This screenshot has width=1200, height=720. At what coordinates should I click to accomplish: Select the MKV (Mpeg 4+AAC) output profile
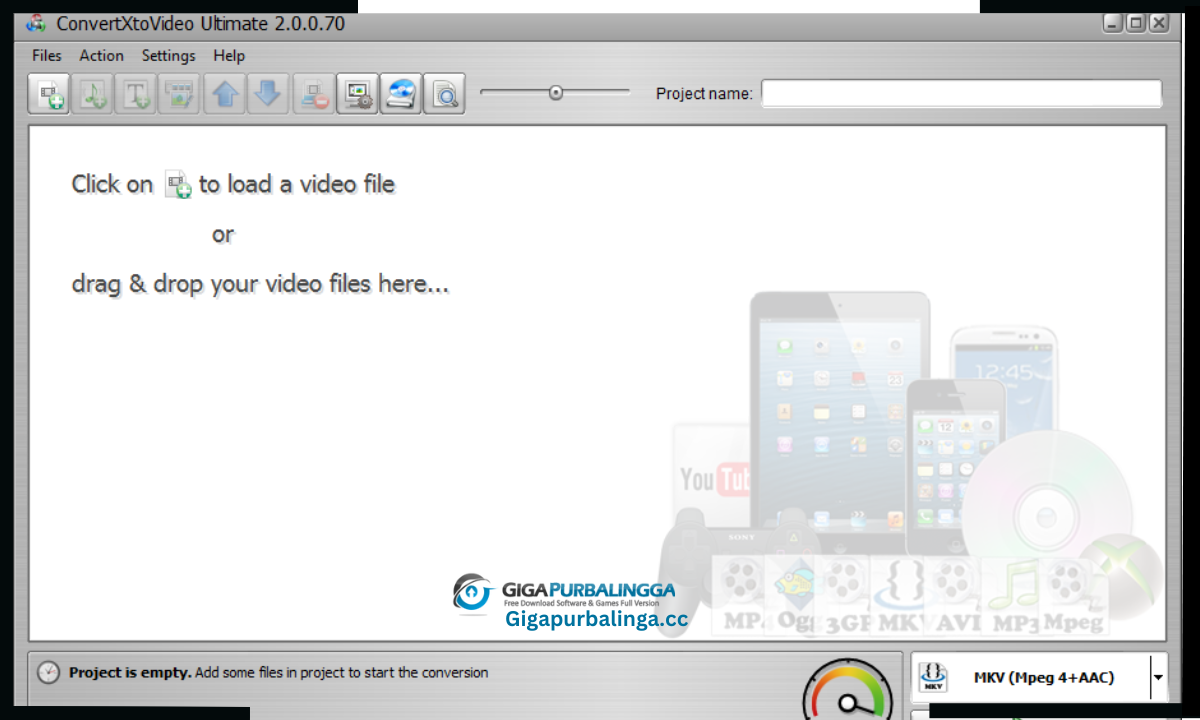point(1044,677)
